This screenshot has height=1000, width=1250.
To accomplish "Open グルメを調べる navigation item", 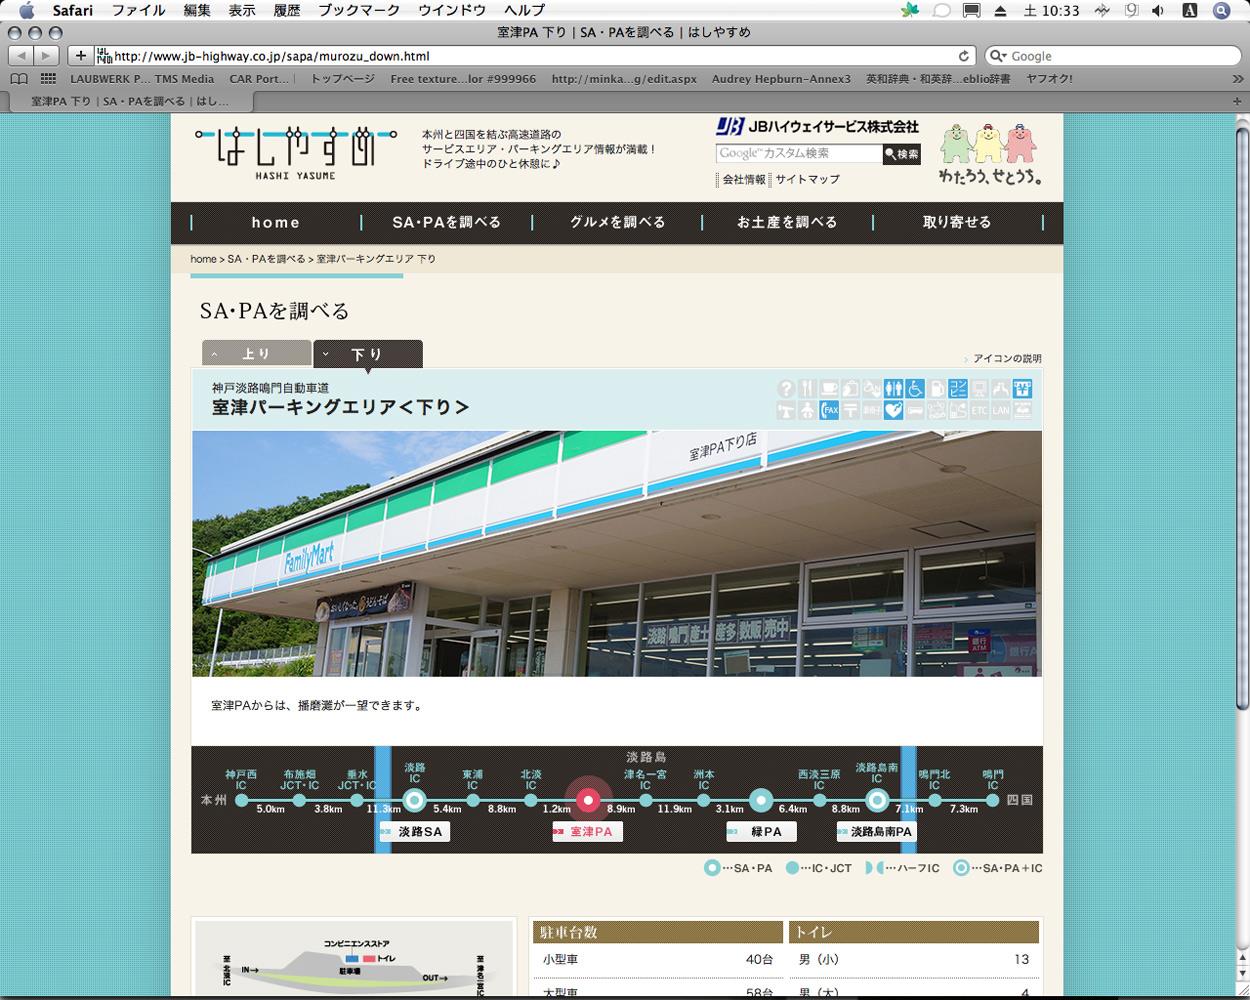I will (617, 223).
